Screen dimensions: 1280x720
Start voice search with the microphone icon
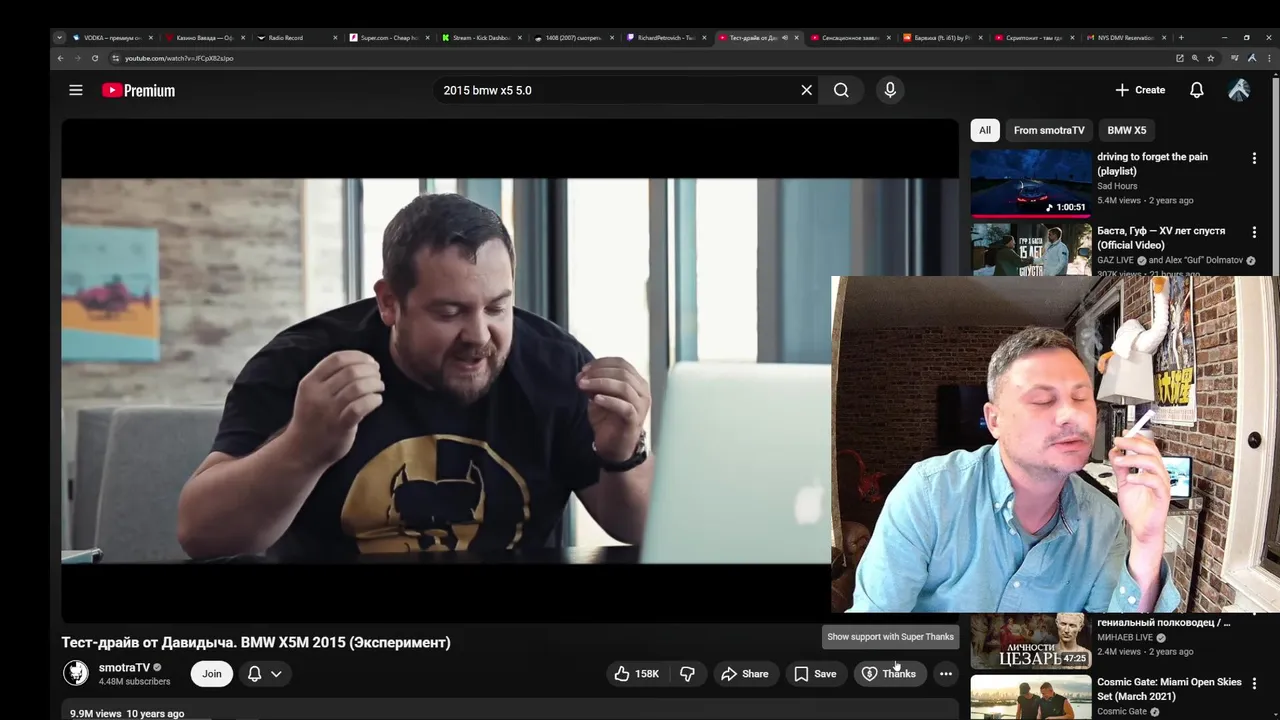[890, 90]
